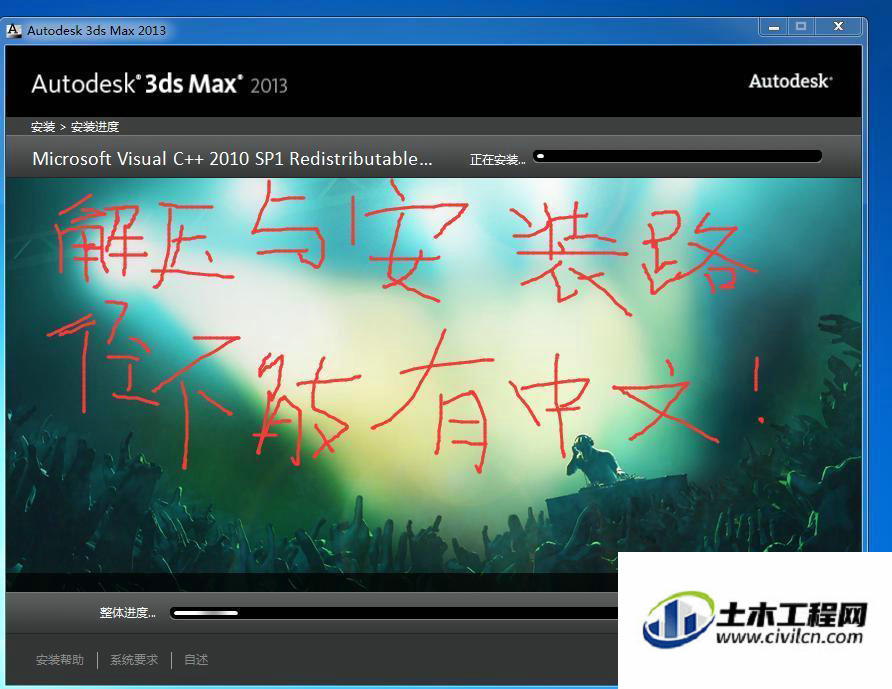Click the 安装 > 安装进度 breadcrumb text
This screenshot has height=689, width=892.
[75, 127]
